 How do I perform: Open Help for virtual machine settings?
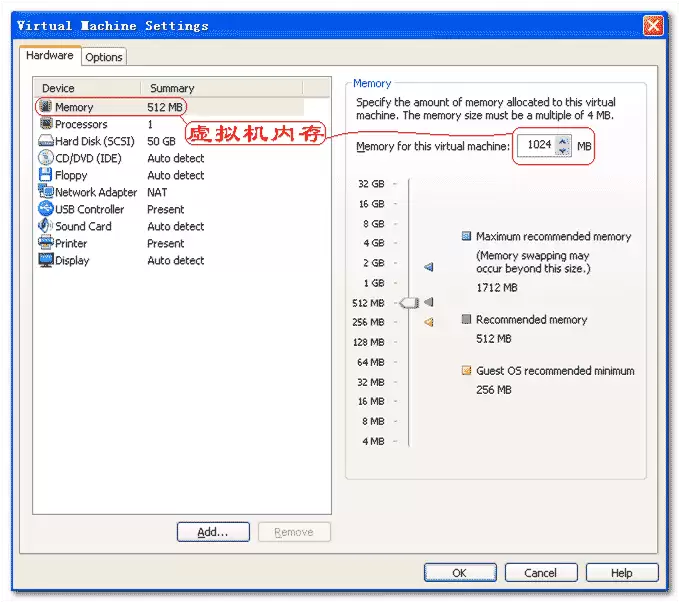622,573
